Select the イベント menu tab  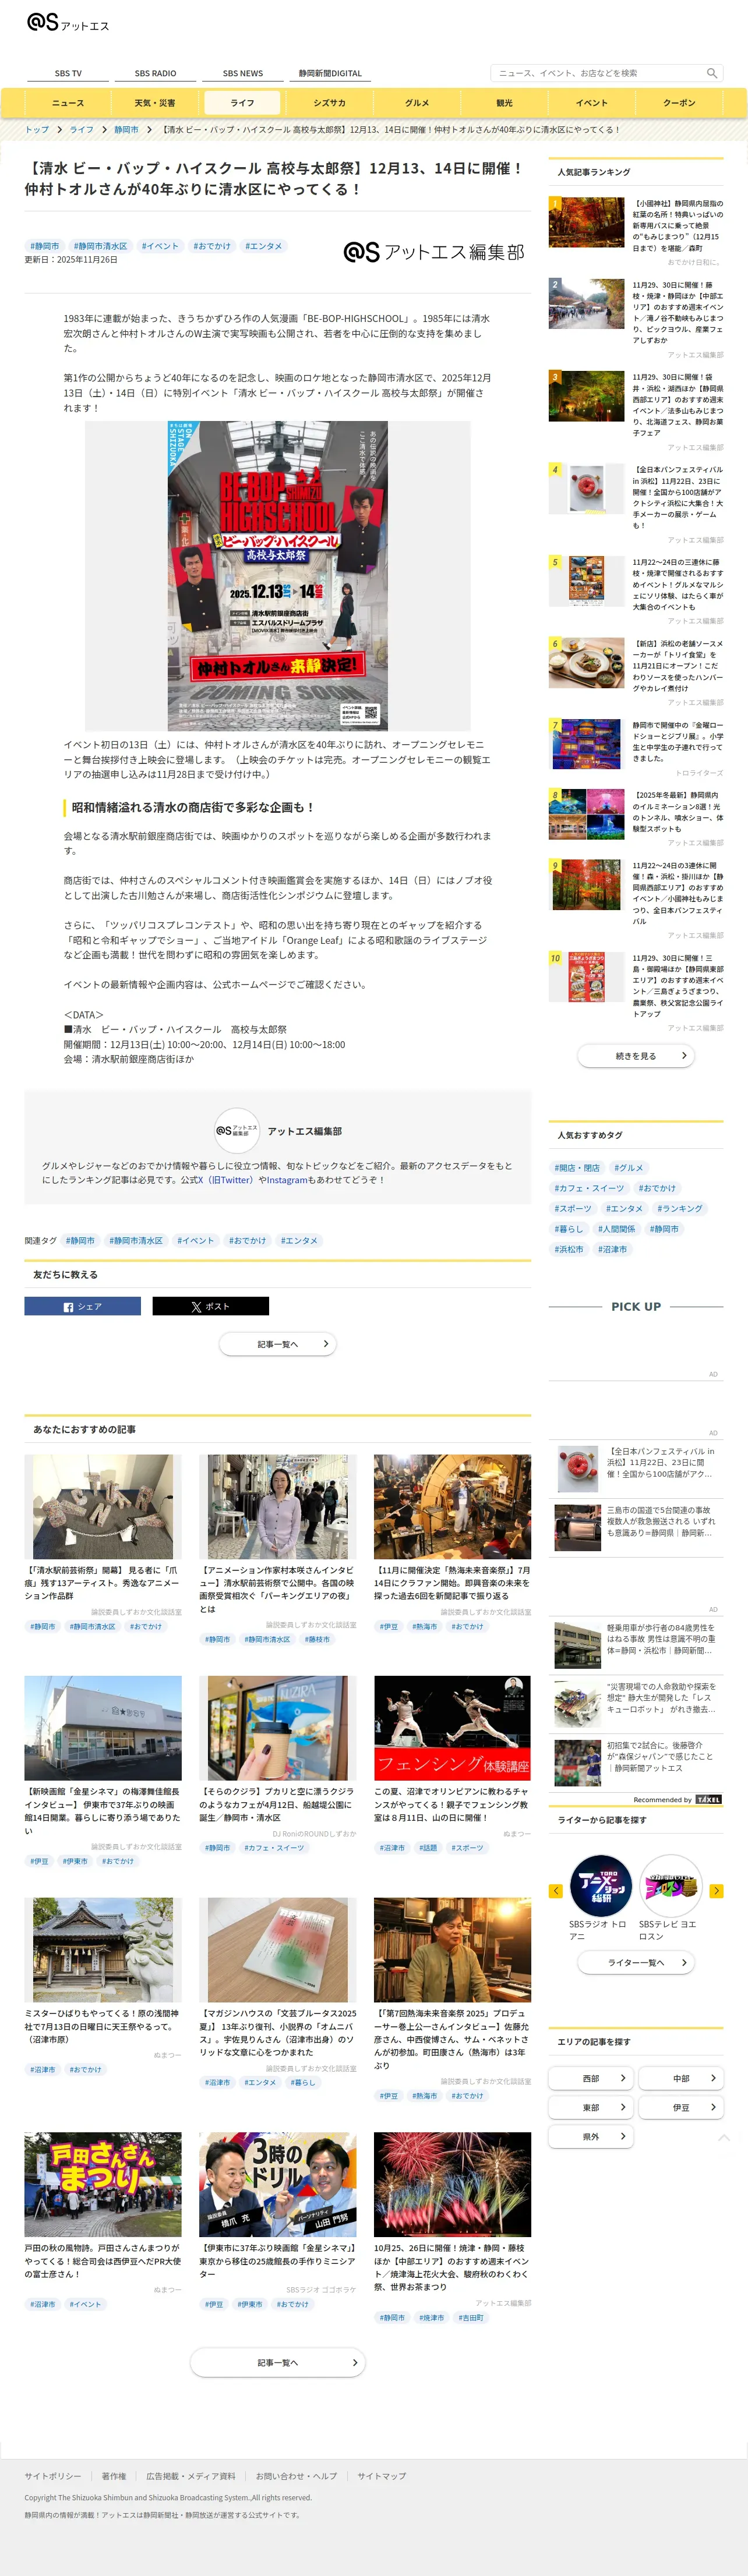pyautogui.click(x=592, y=103)
